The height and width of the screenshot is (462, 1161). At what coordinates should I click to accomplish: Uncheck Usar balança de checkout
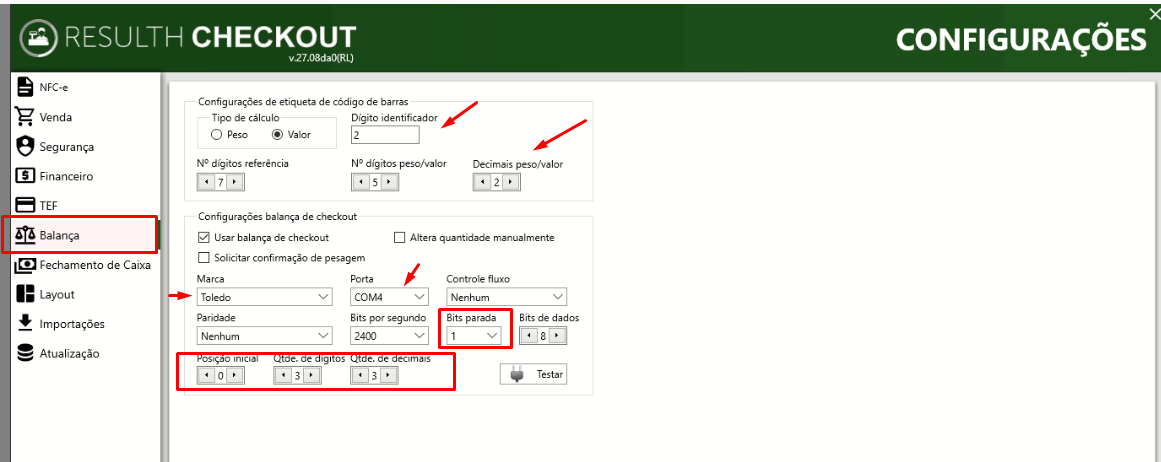(204, 238)
